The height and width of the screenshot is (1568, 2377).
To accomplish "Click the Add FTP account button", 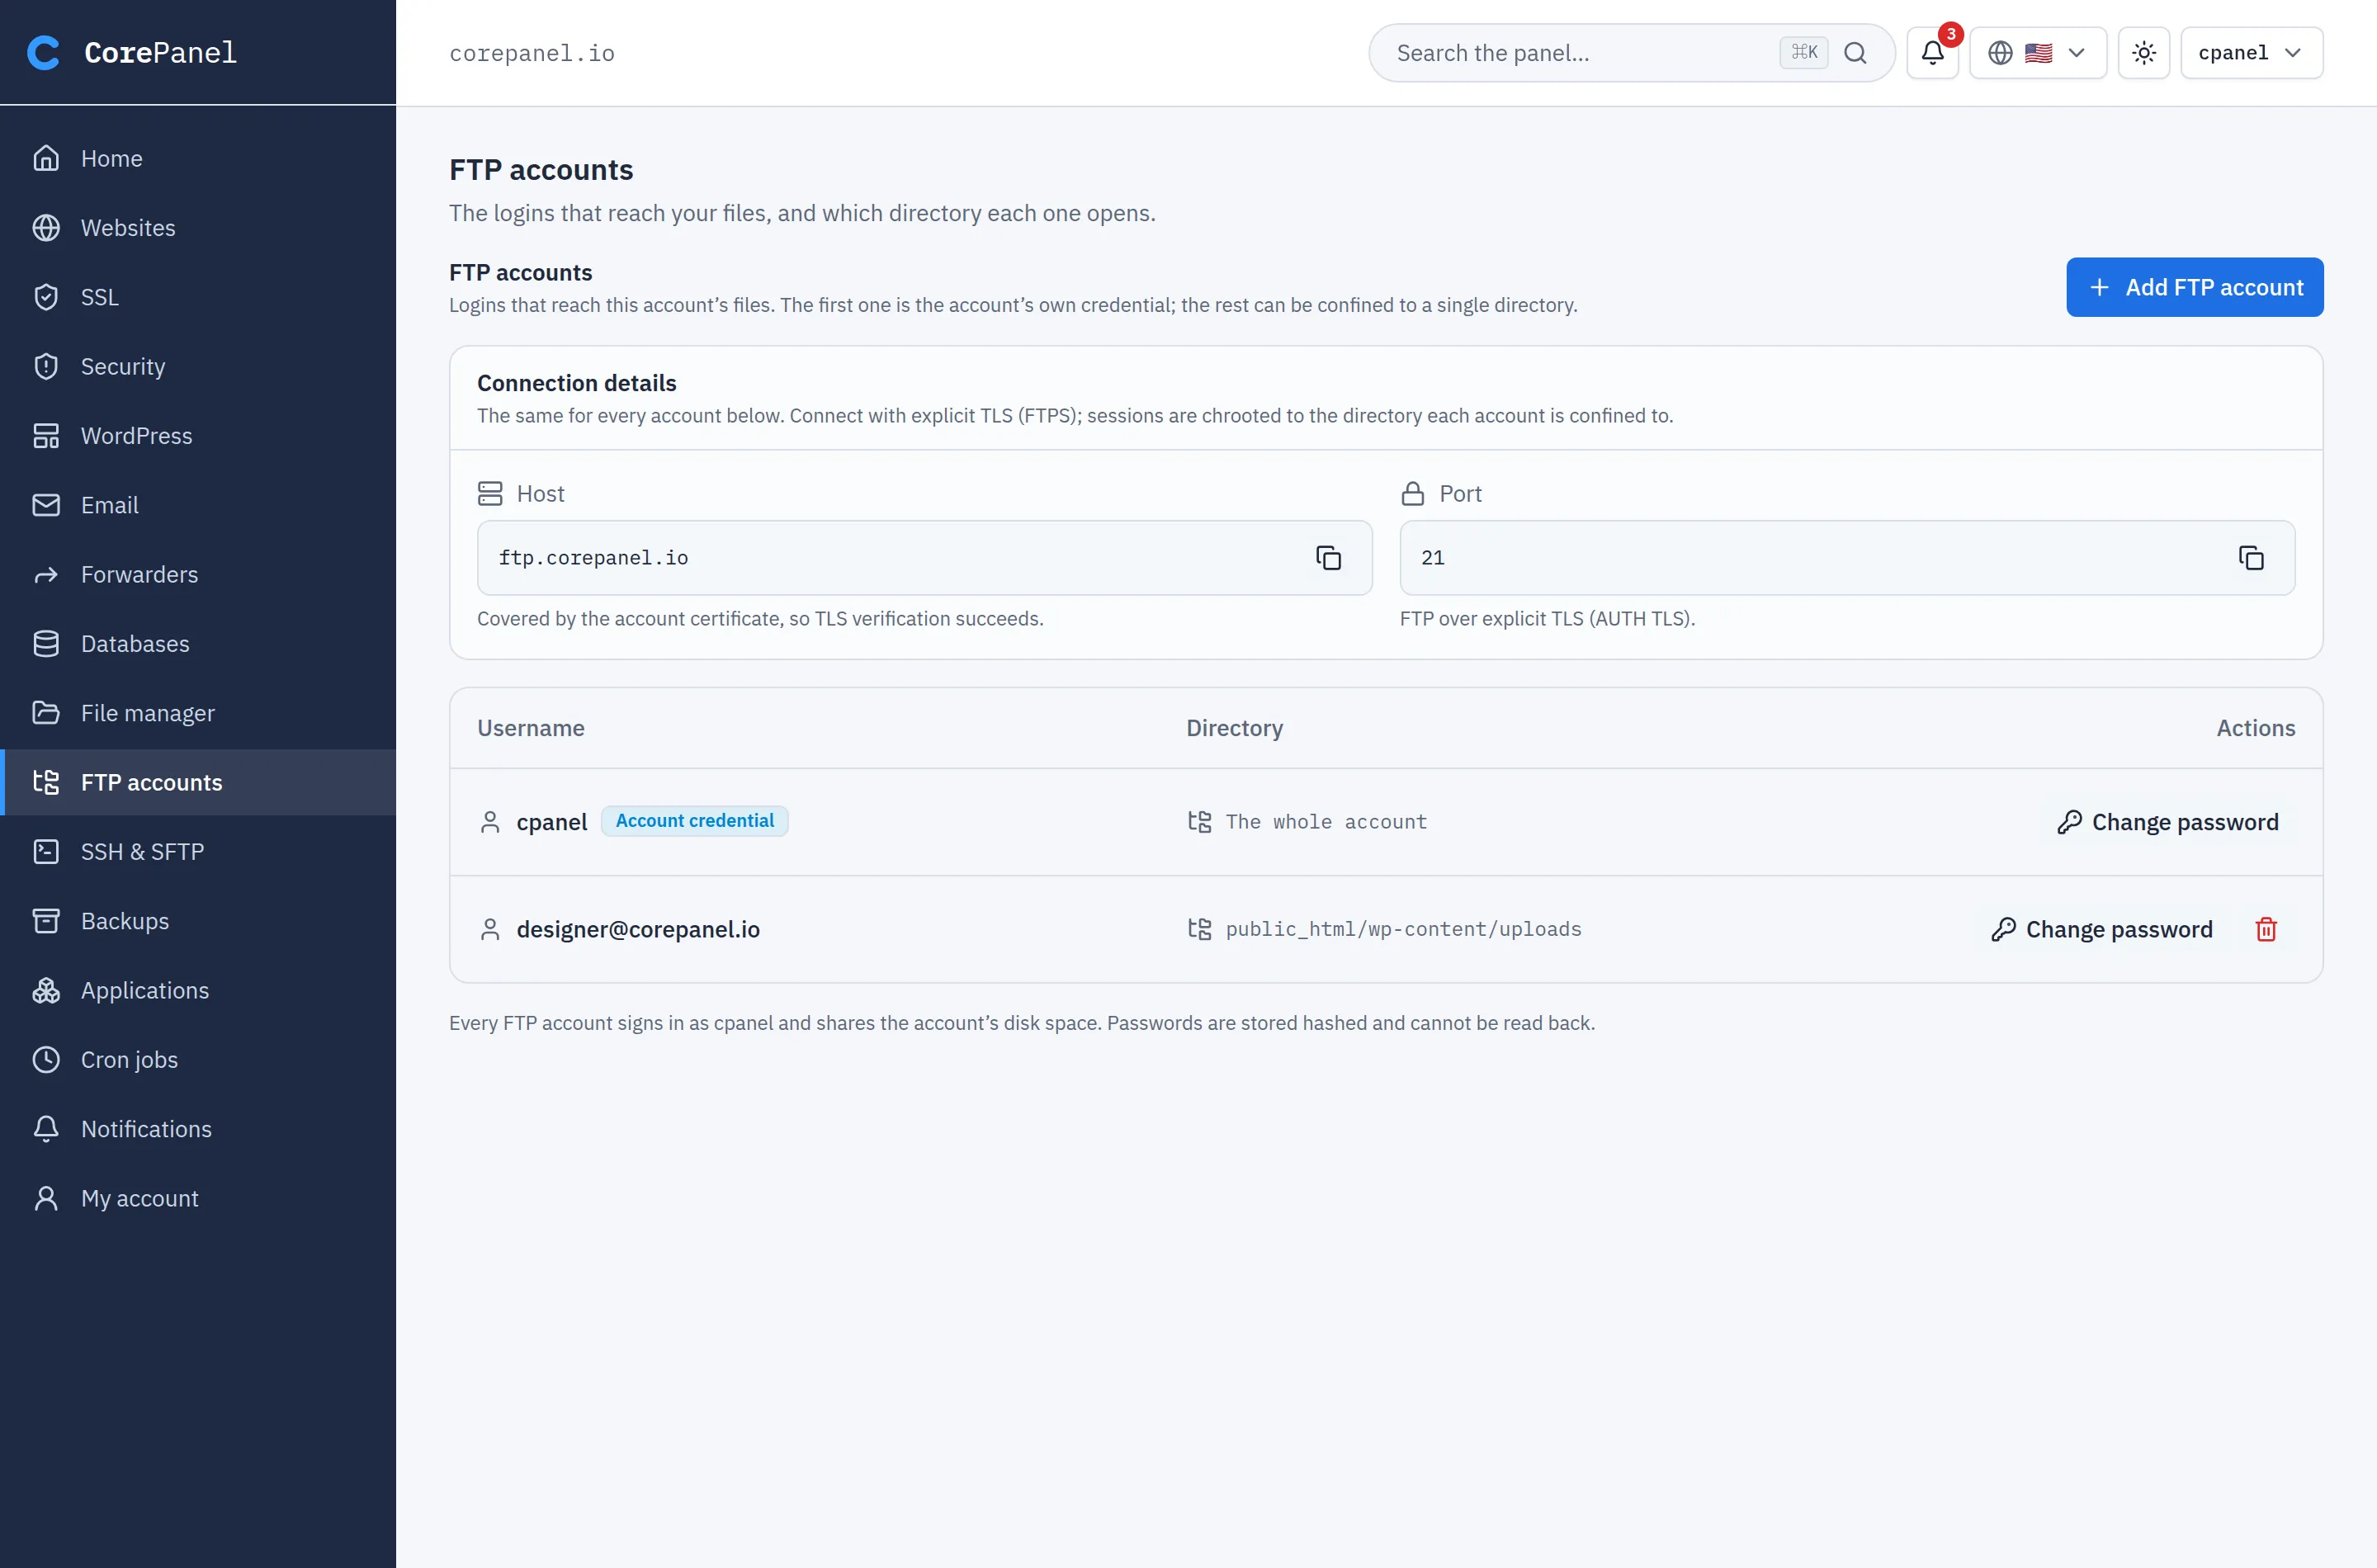I will (x=2194, y=288).
